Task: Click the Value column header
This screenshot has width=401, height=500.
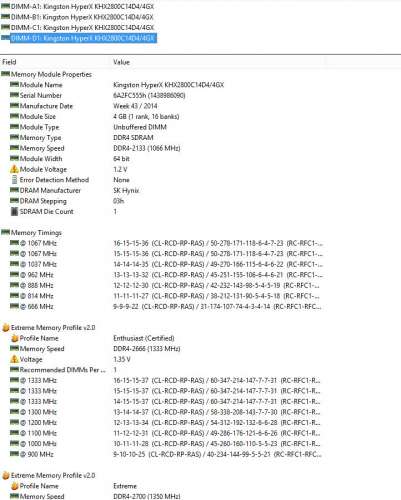Action: [121, 62]
